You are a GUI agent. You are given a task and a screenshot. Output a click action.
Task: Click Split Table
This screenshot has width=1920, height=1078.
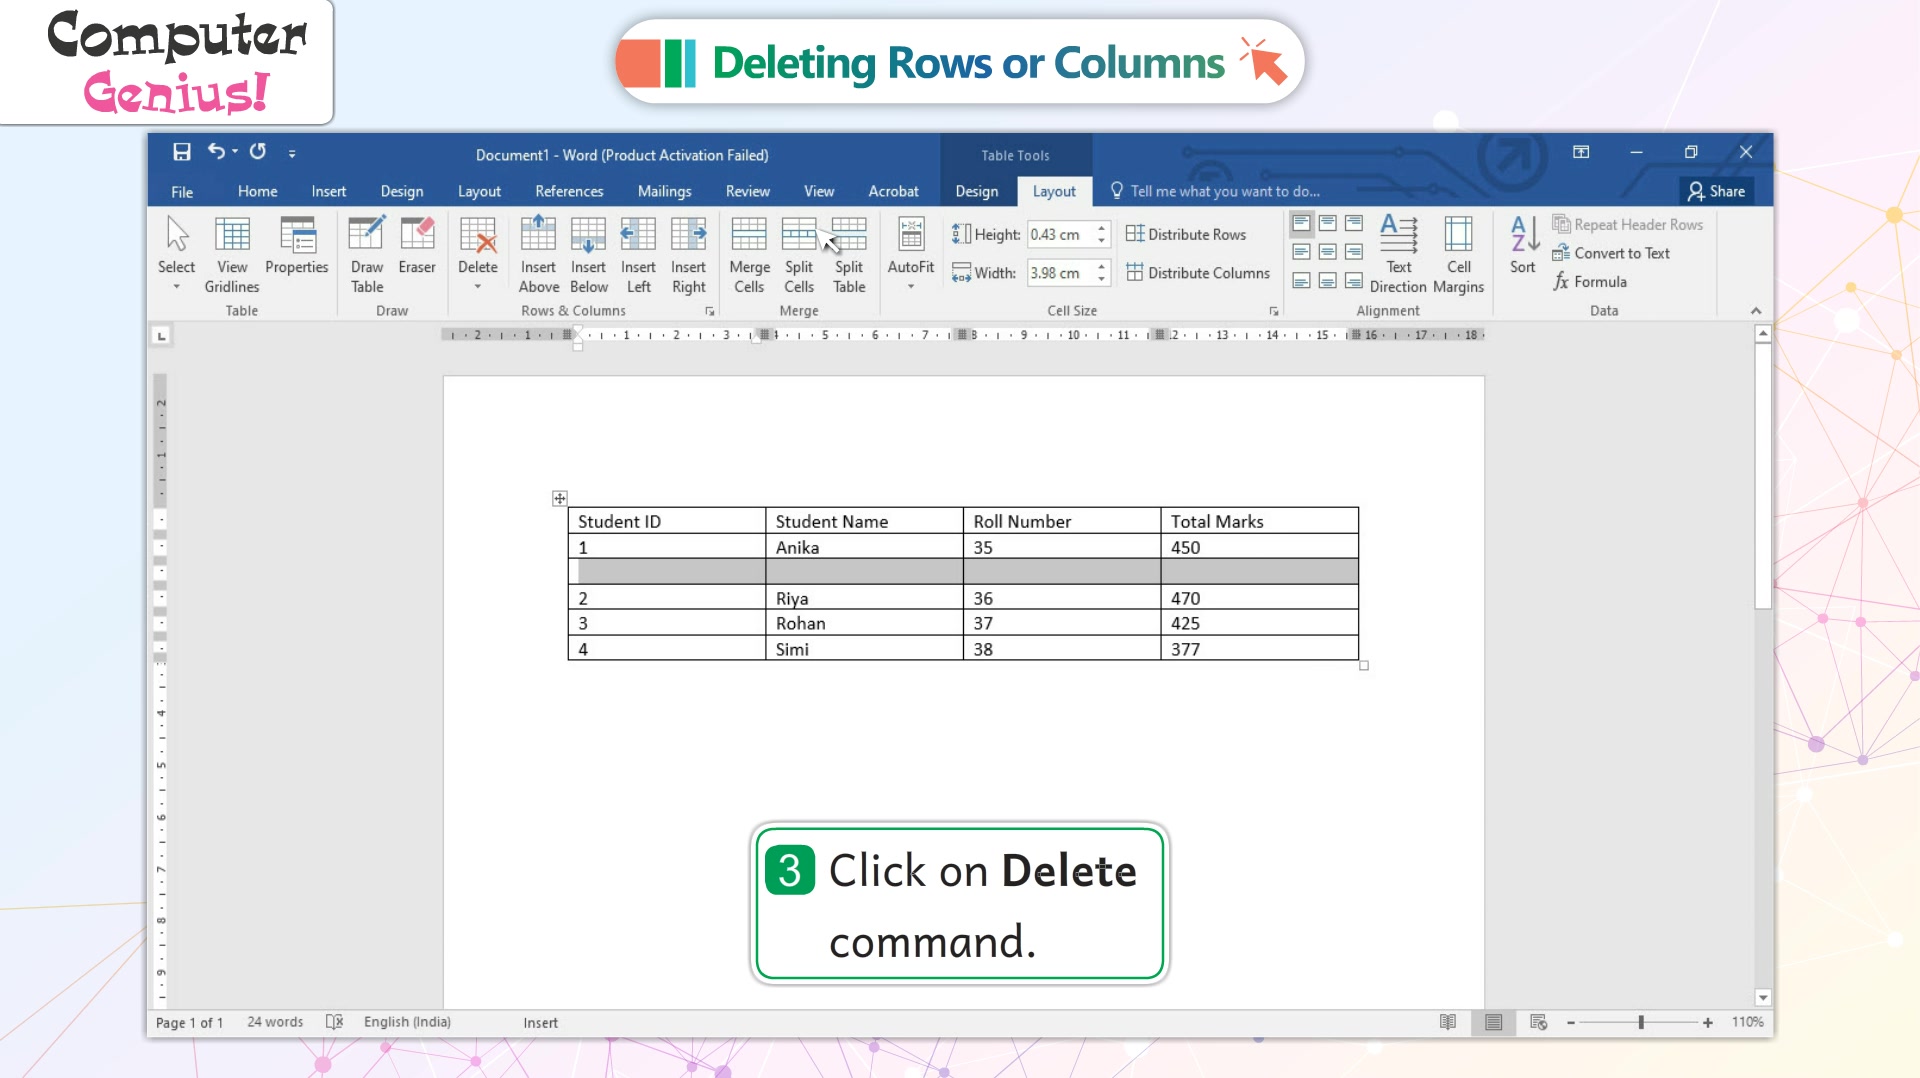point(849,255)
